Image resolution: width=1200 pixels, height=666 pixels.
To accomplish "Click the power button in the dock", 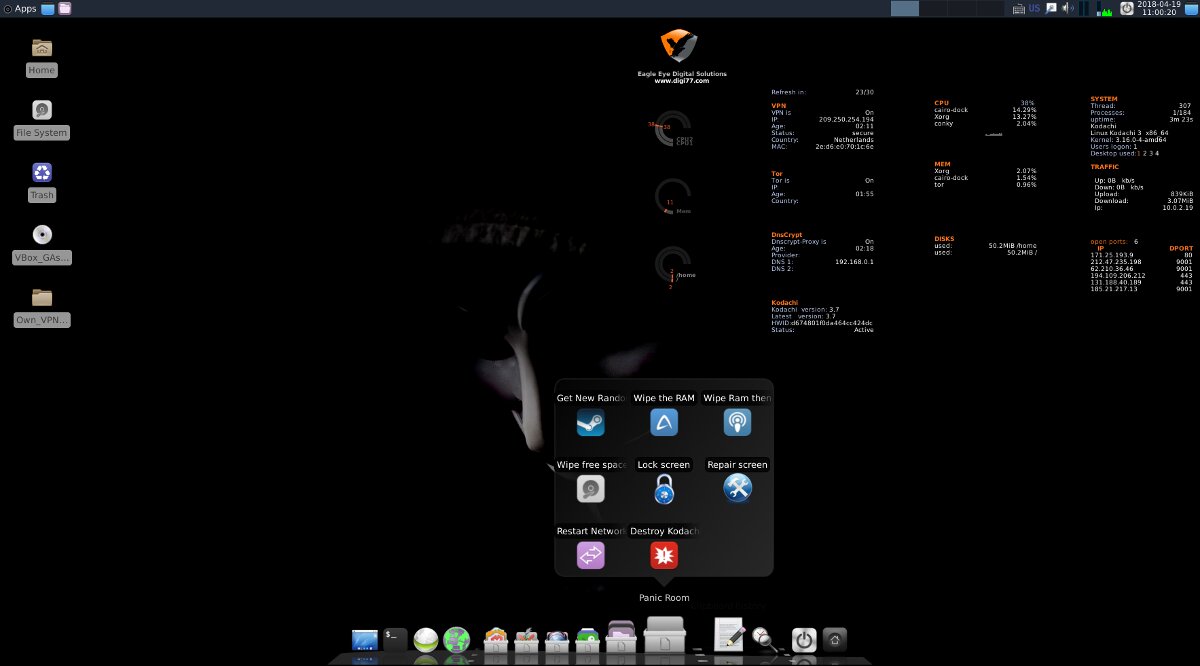I will point(804,640).
